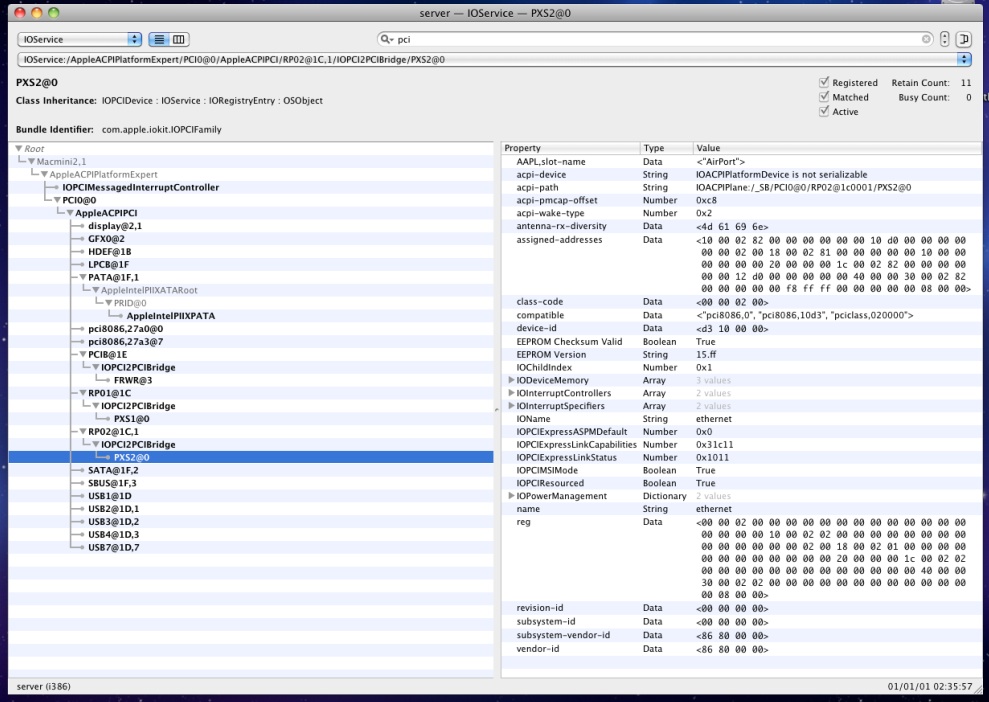Select the USB2@1D,1 entry
This screenshot has width=989, height=702.
coord(114,508)
